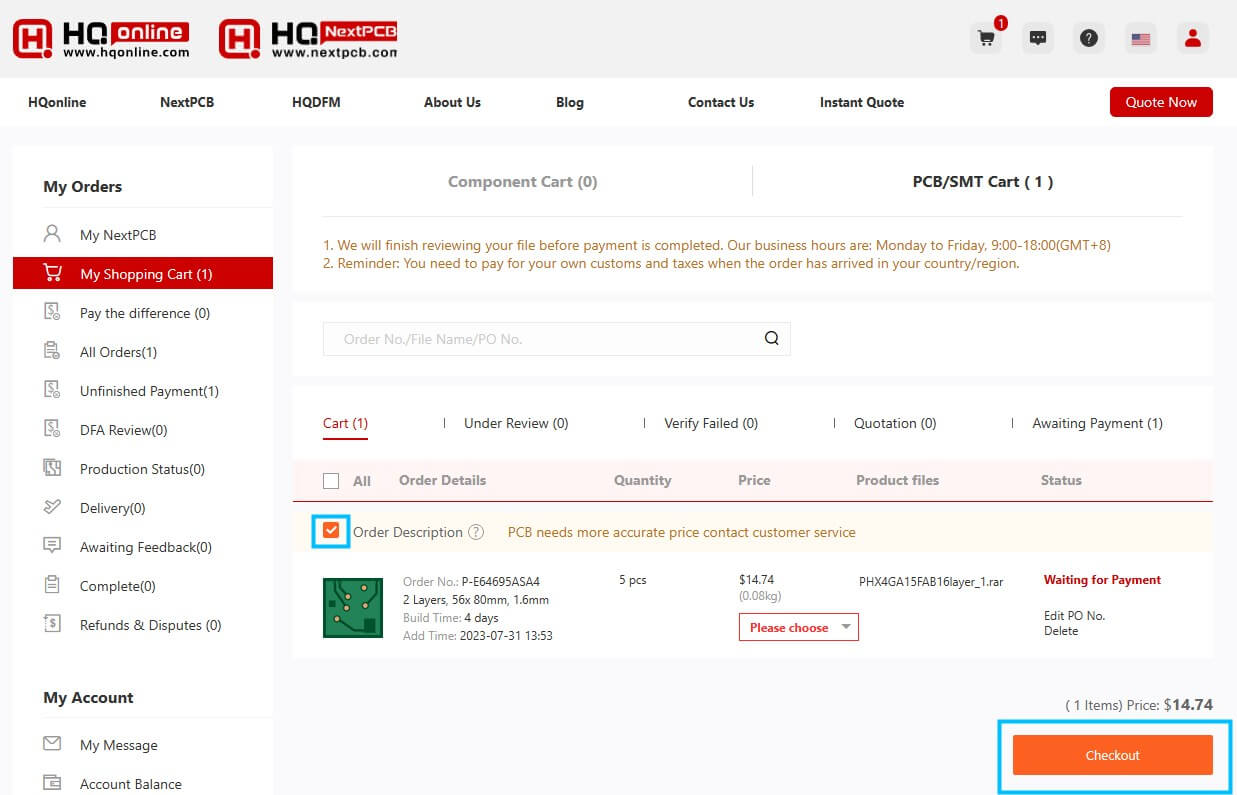Open the shopping cart icon in header
This screenshot has width=1237, height=795.
tap(986, 38)
